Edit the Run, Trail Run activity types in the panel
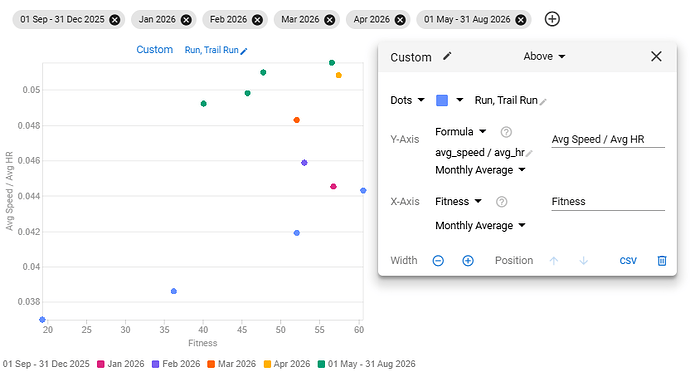 [510, 100]
